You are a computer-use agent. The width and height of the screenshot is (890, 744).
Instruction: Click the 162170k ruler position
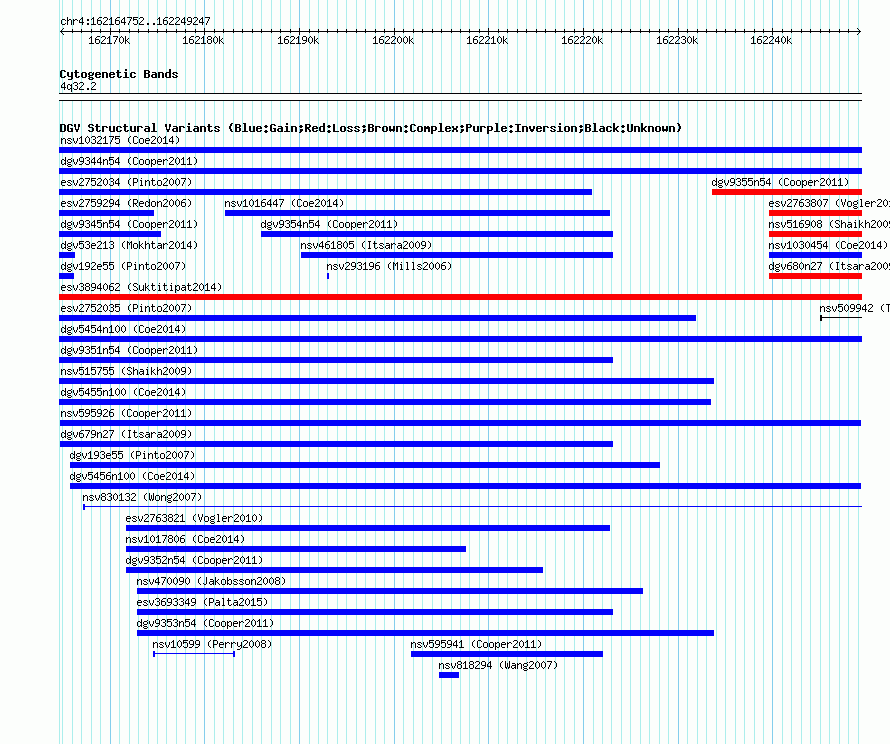pyautogui.click(x=109, y=40)
